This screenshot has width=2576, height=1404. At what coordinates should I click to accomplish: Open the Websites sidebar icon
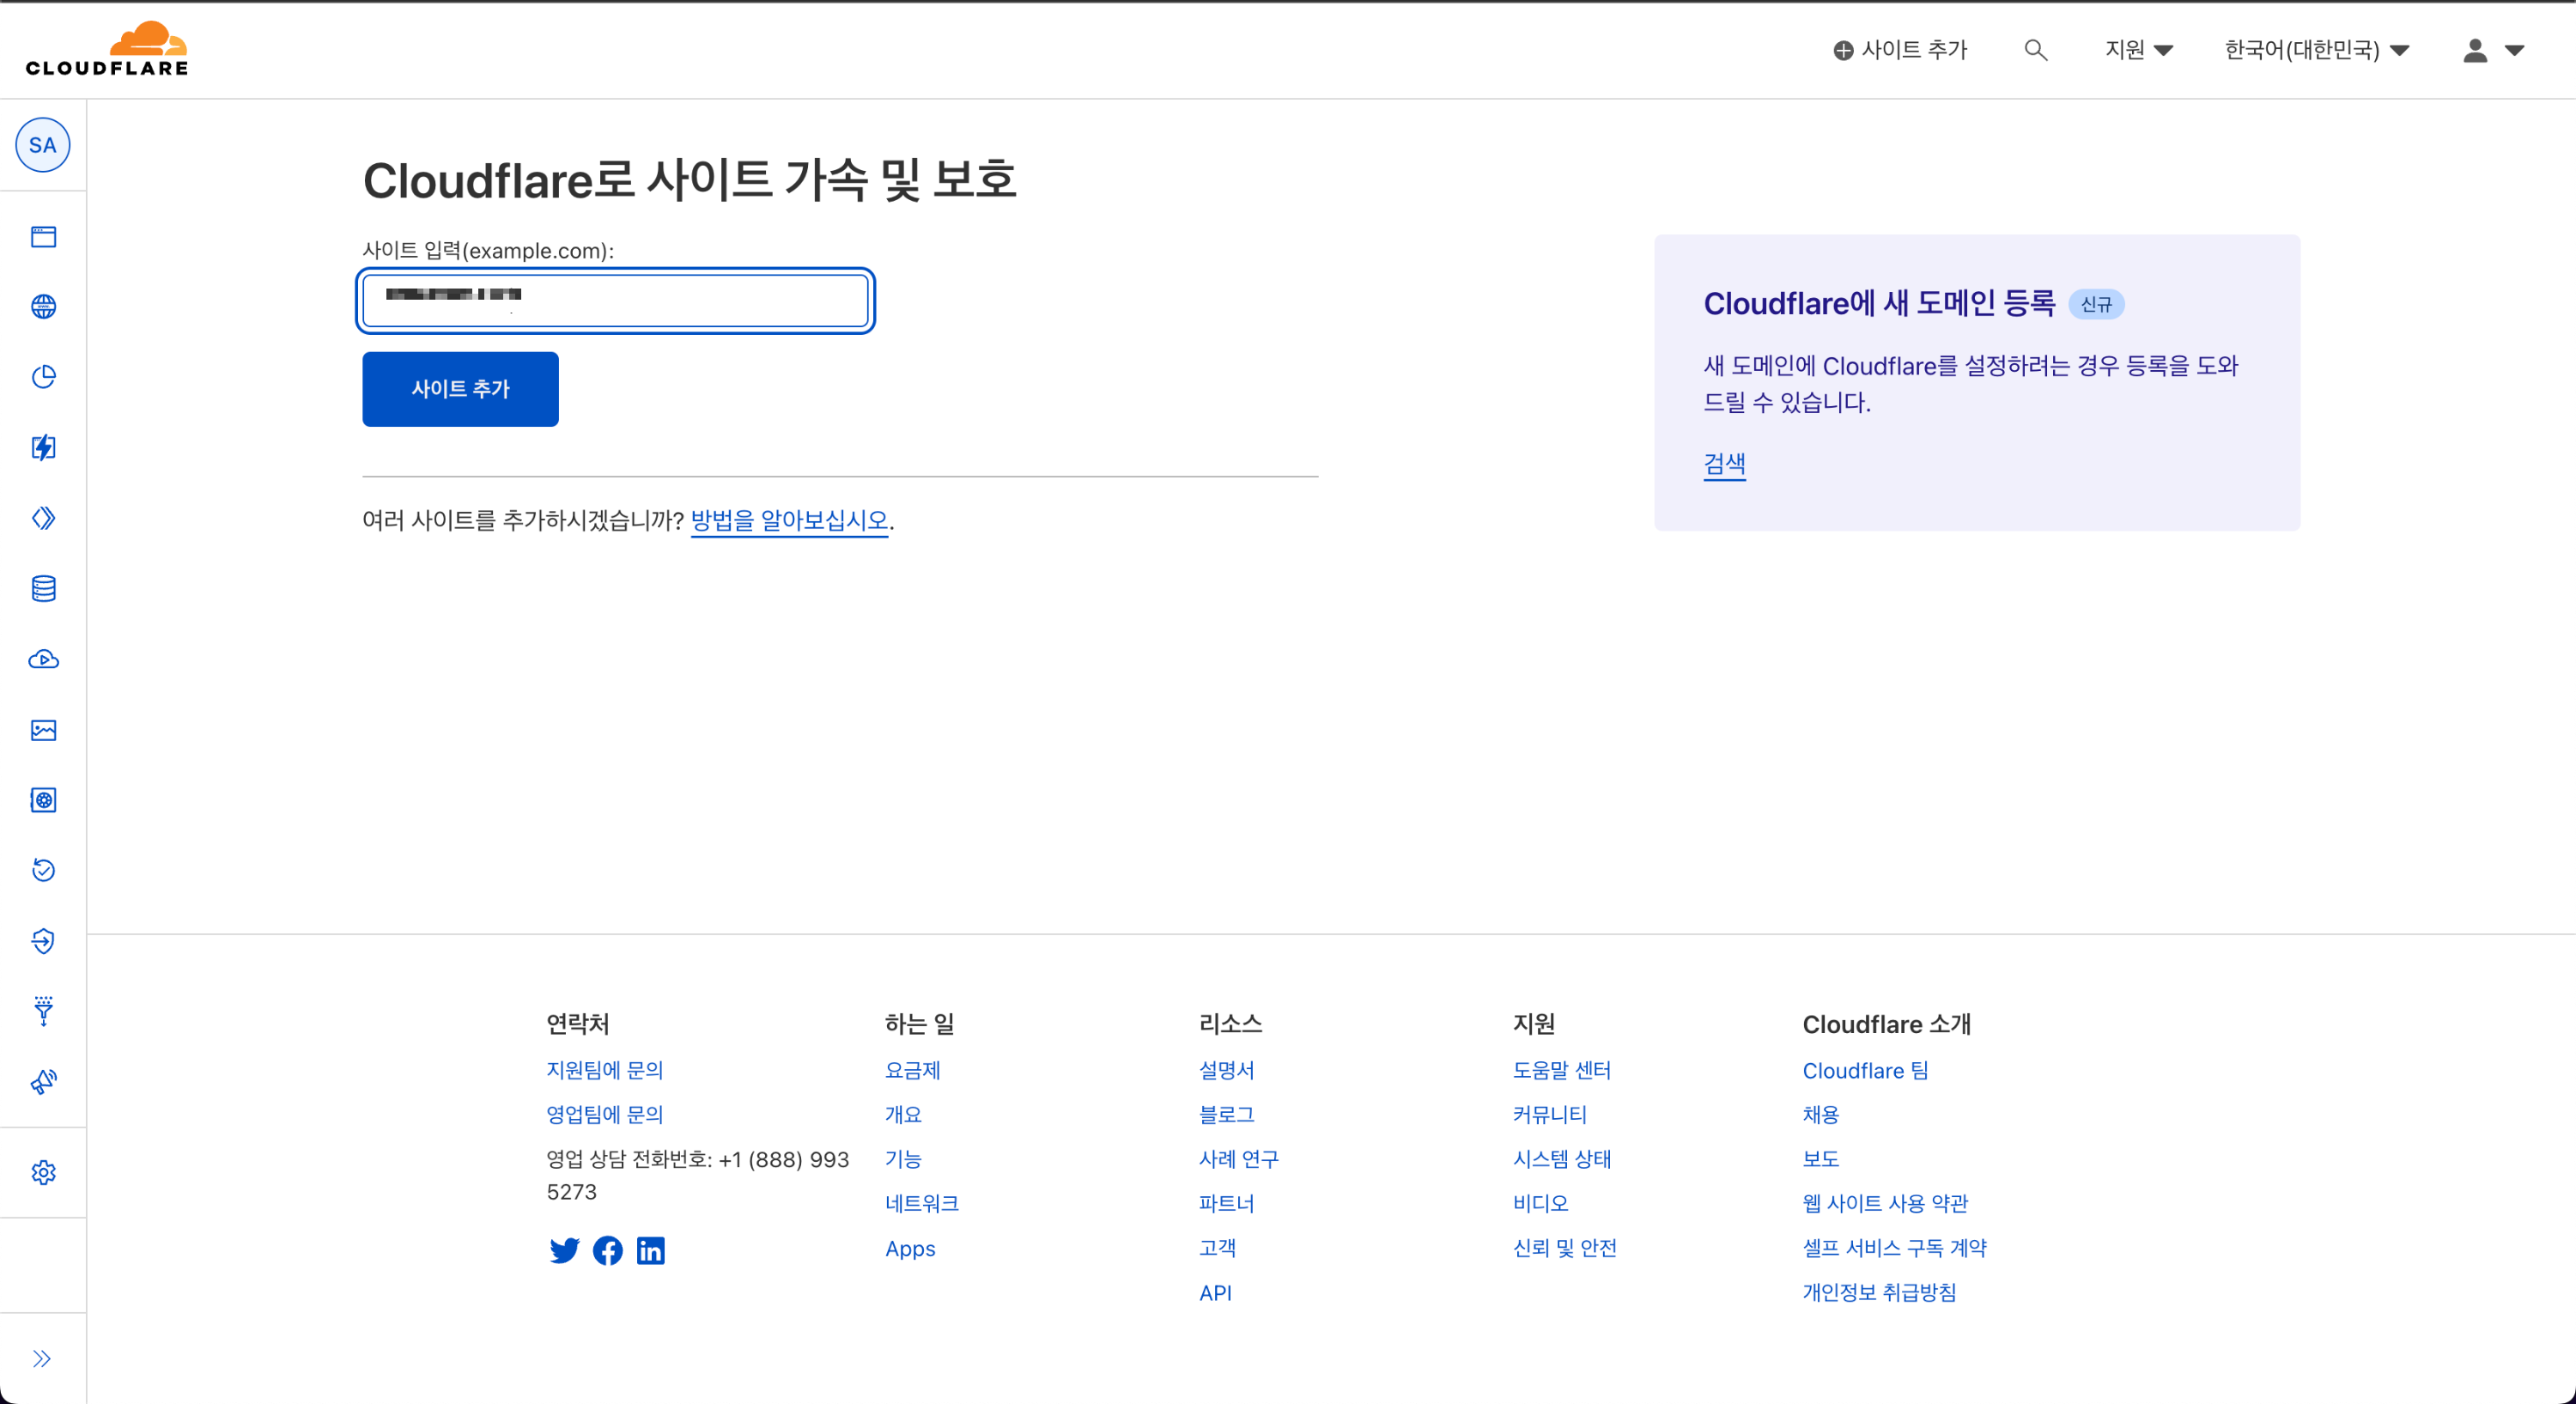[x=43, y=237]
